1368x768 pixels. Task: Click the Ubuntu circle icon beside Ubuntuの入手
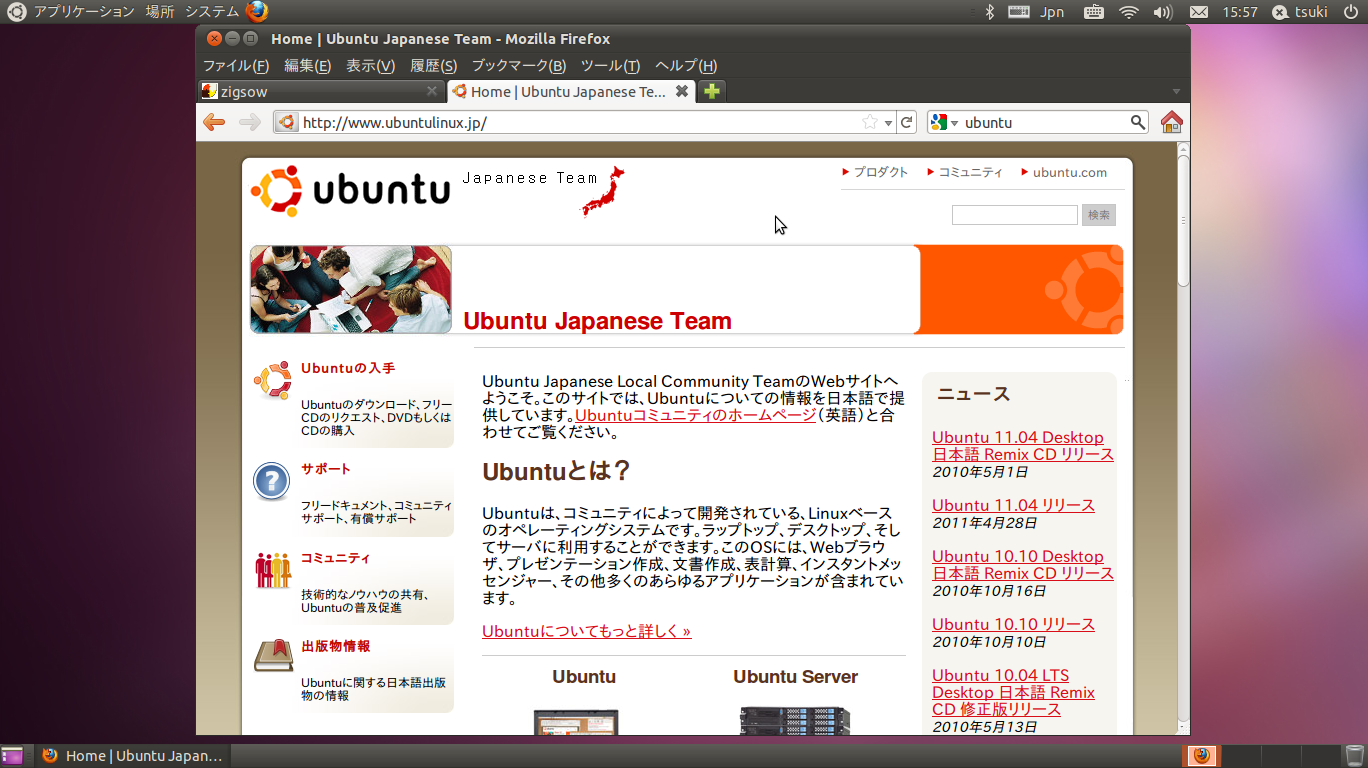coord(272,380)
